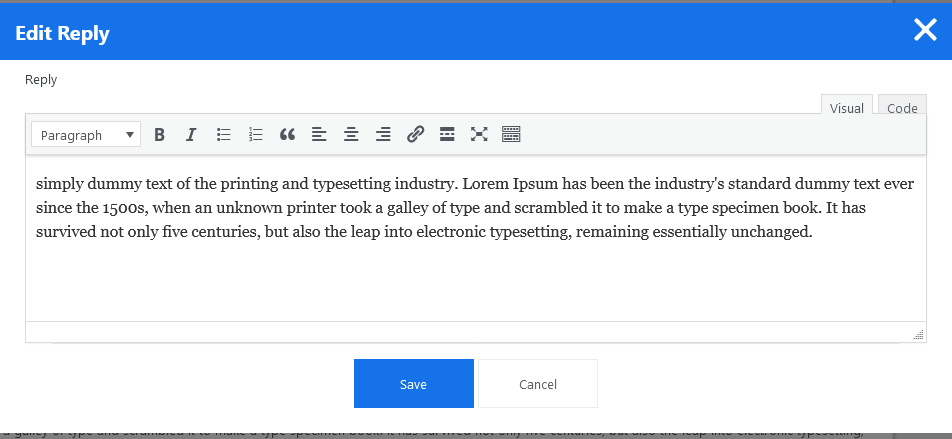Image resolution: width=952 pixels, height=439 pixels.
Task: Switch to the Visual tab
Action: 847,108
